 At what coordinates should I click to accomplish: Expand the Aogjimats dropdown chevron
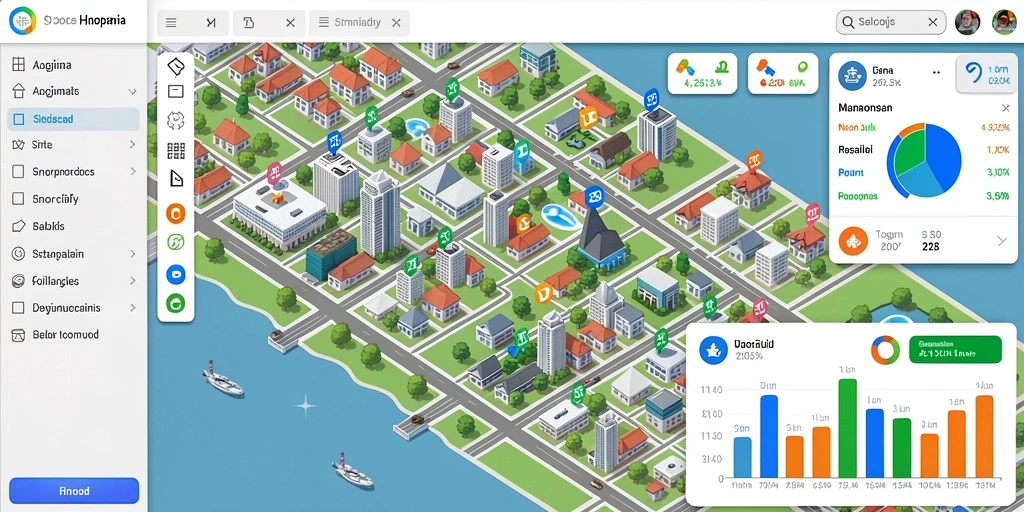pyautogui.click(x=133, y=92)
